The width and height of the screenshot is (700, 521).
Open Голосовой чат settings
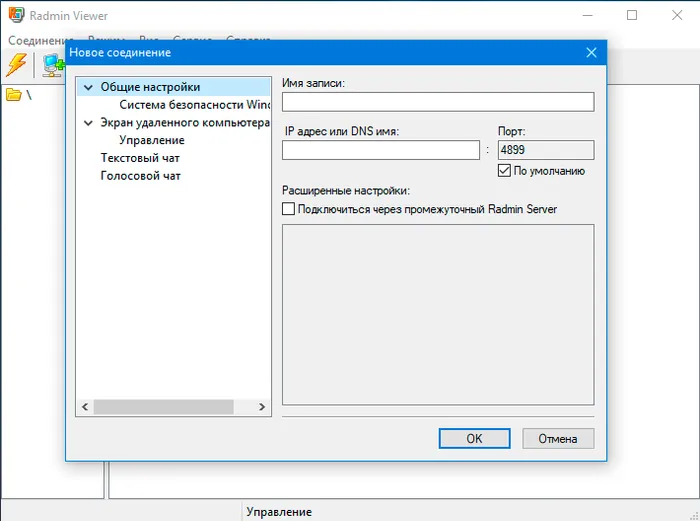point(140,176)
